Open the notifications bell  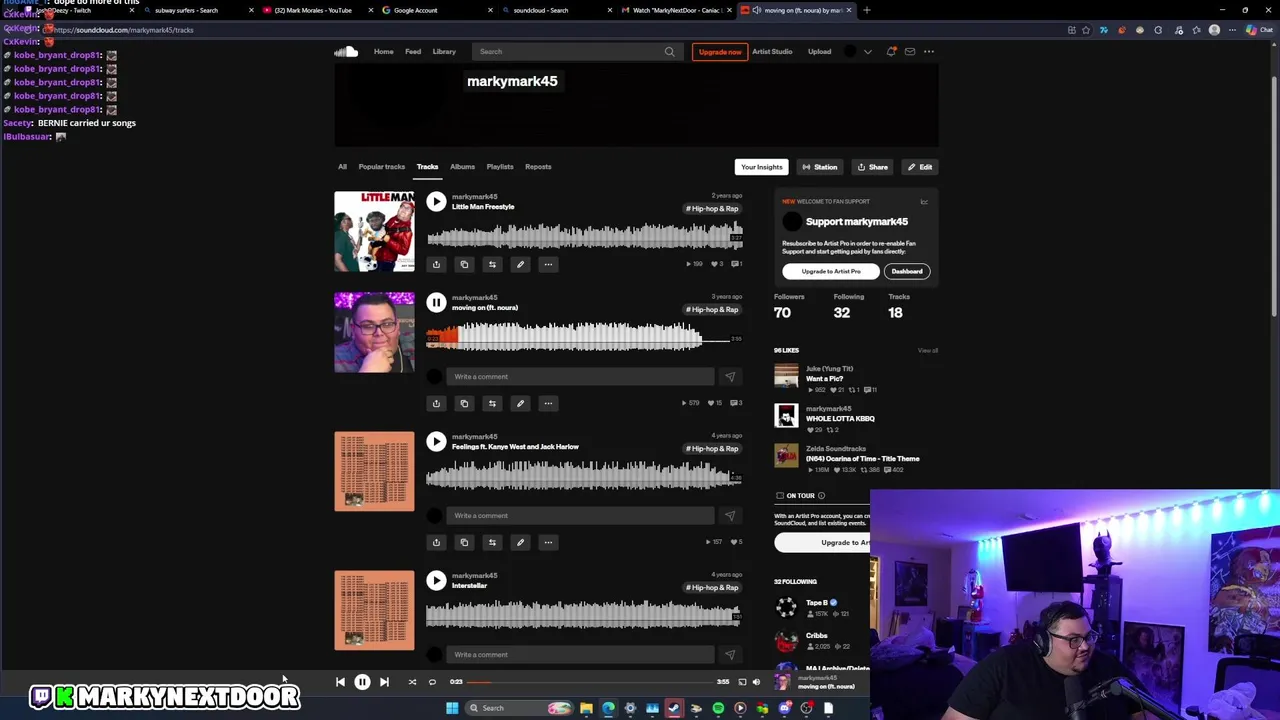pyautogui.click(x=891, y=51)
